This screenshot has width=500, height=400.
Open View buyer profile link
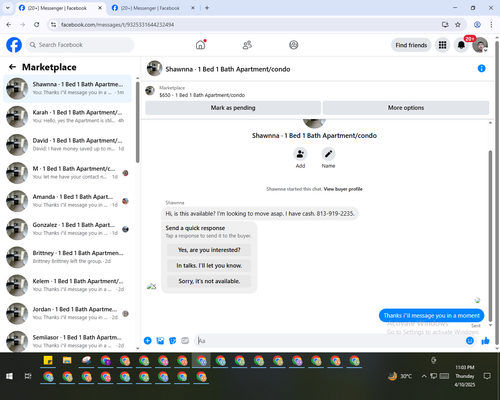click(x=343, y=189)
